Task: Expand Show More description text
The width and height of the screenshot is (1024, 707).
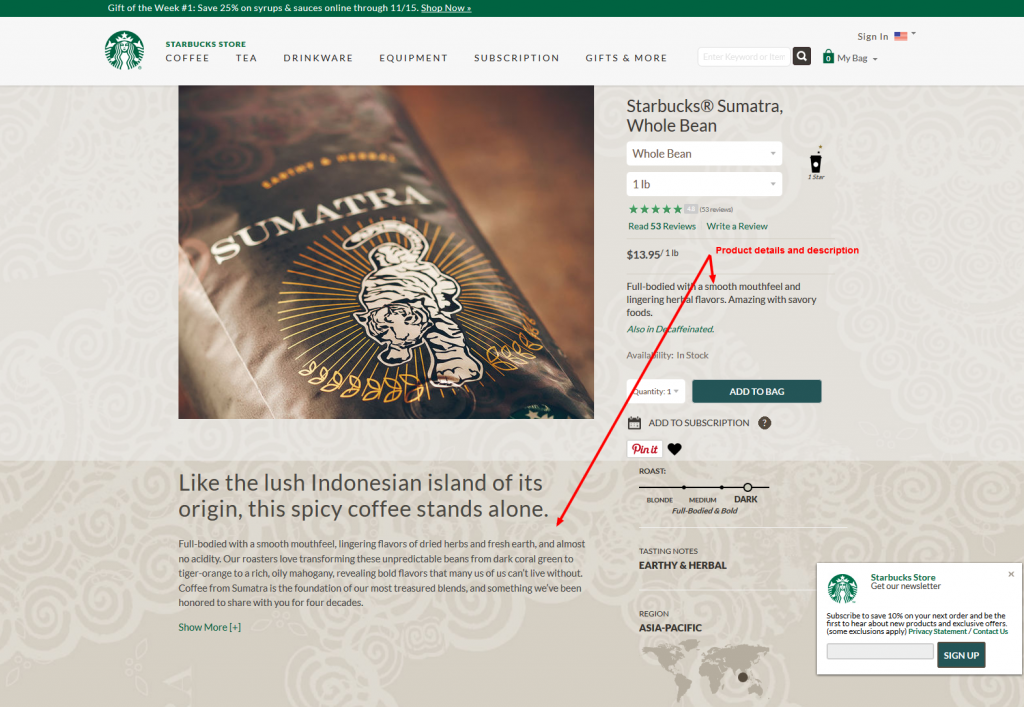Action: [x=210, y=627]
